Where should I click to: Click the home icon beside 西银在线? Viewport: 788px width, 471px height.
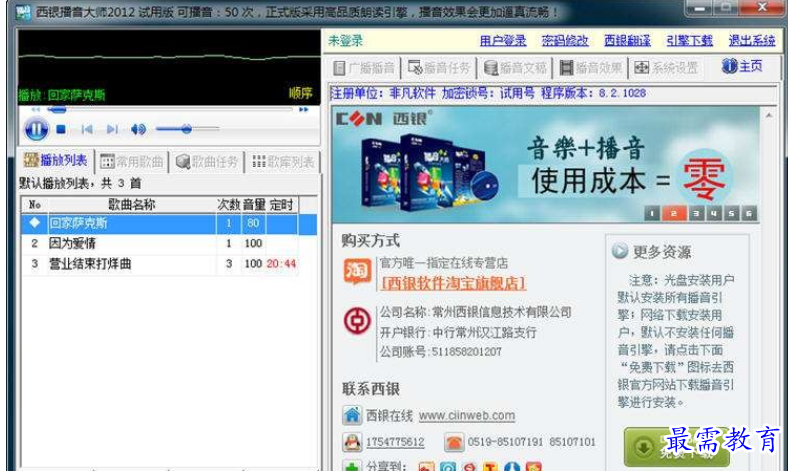(352, 415)
